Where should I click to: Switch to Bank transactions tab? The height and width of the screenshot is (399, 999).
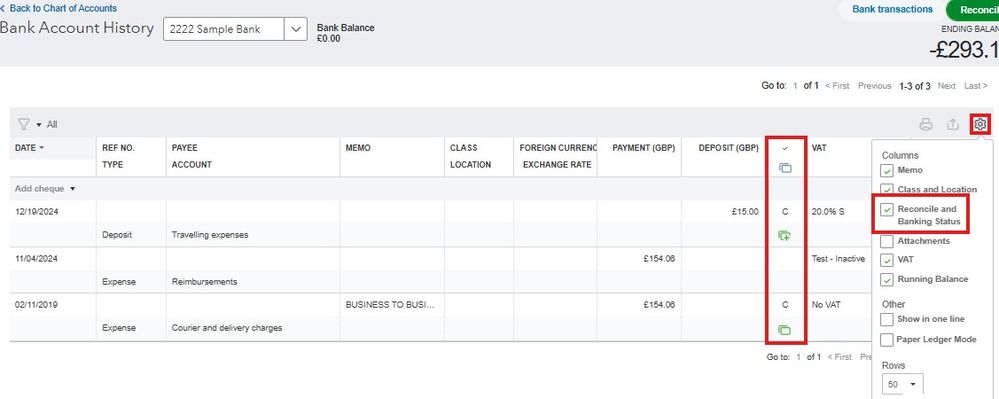point(892,10)
